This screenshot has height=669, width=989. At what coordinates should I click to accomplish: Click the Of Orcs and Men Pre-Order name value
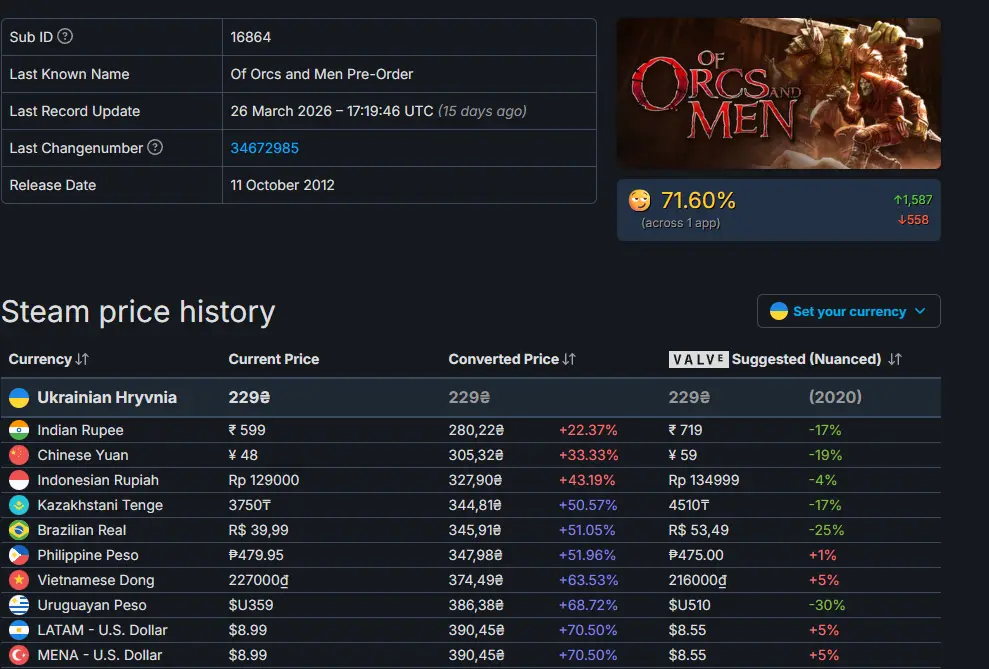[x=322, y=74]
